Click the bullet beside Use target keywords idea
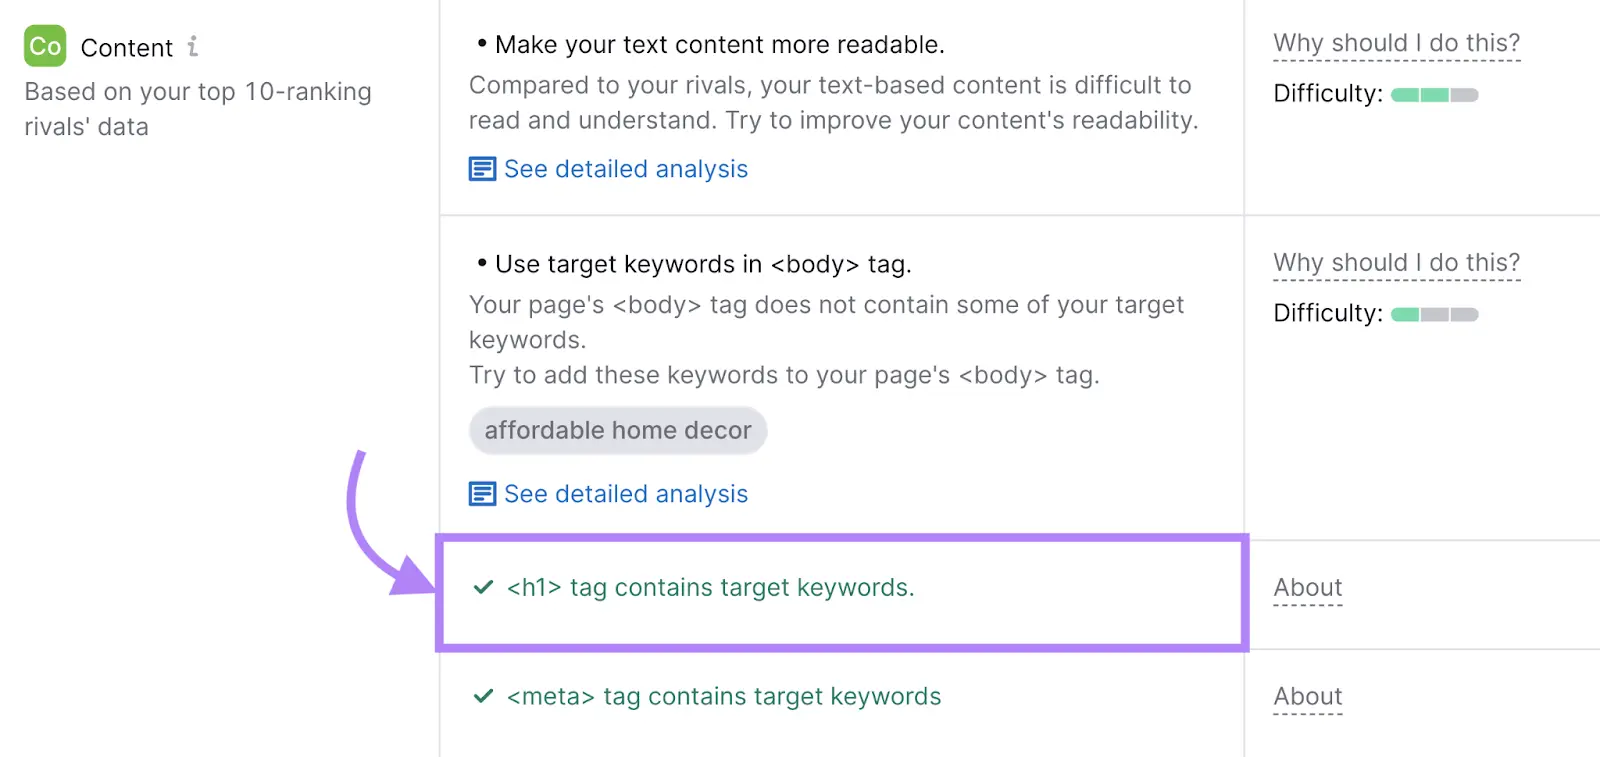 tap(480, 262)
